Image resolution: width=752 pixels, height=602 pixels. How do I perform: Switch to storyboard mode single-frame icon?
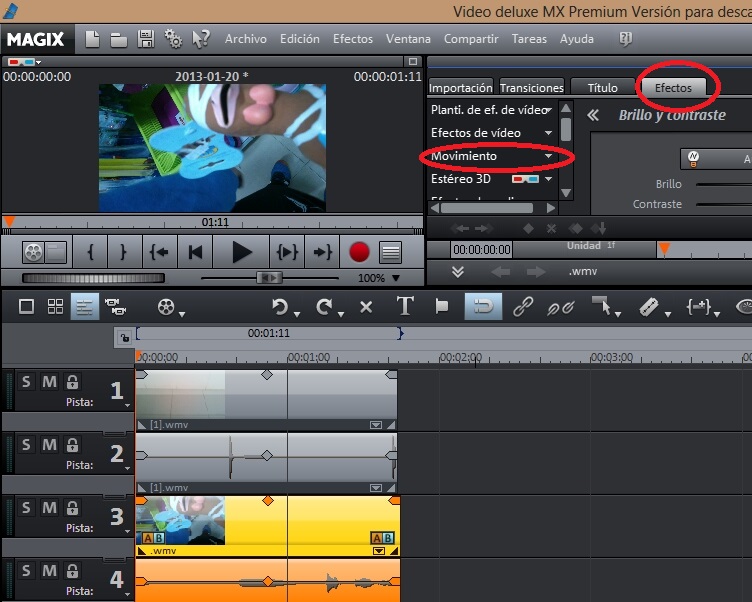(x=26, y=307)
